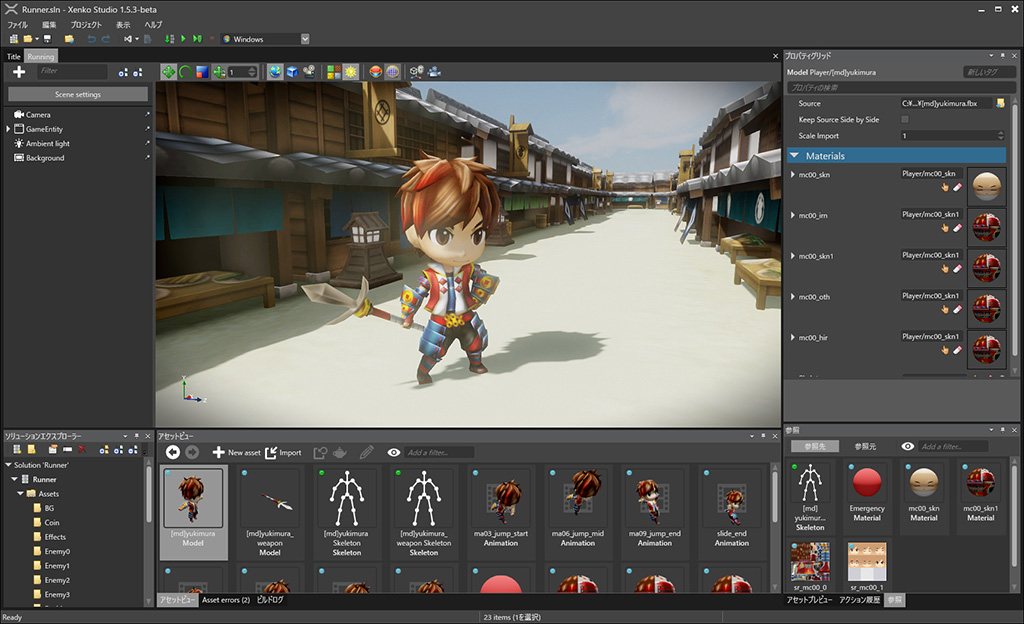Click the pencil edit icon in asset view
The height and width of the screenshot is (624, 1024).
(366, 452)
